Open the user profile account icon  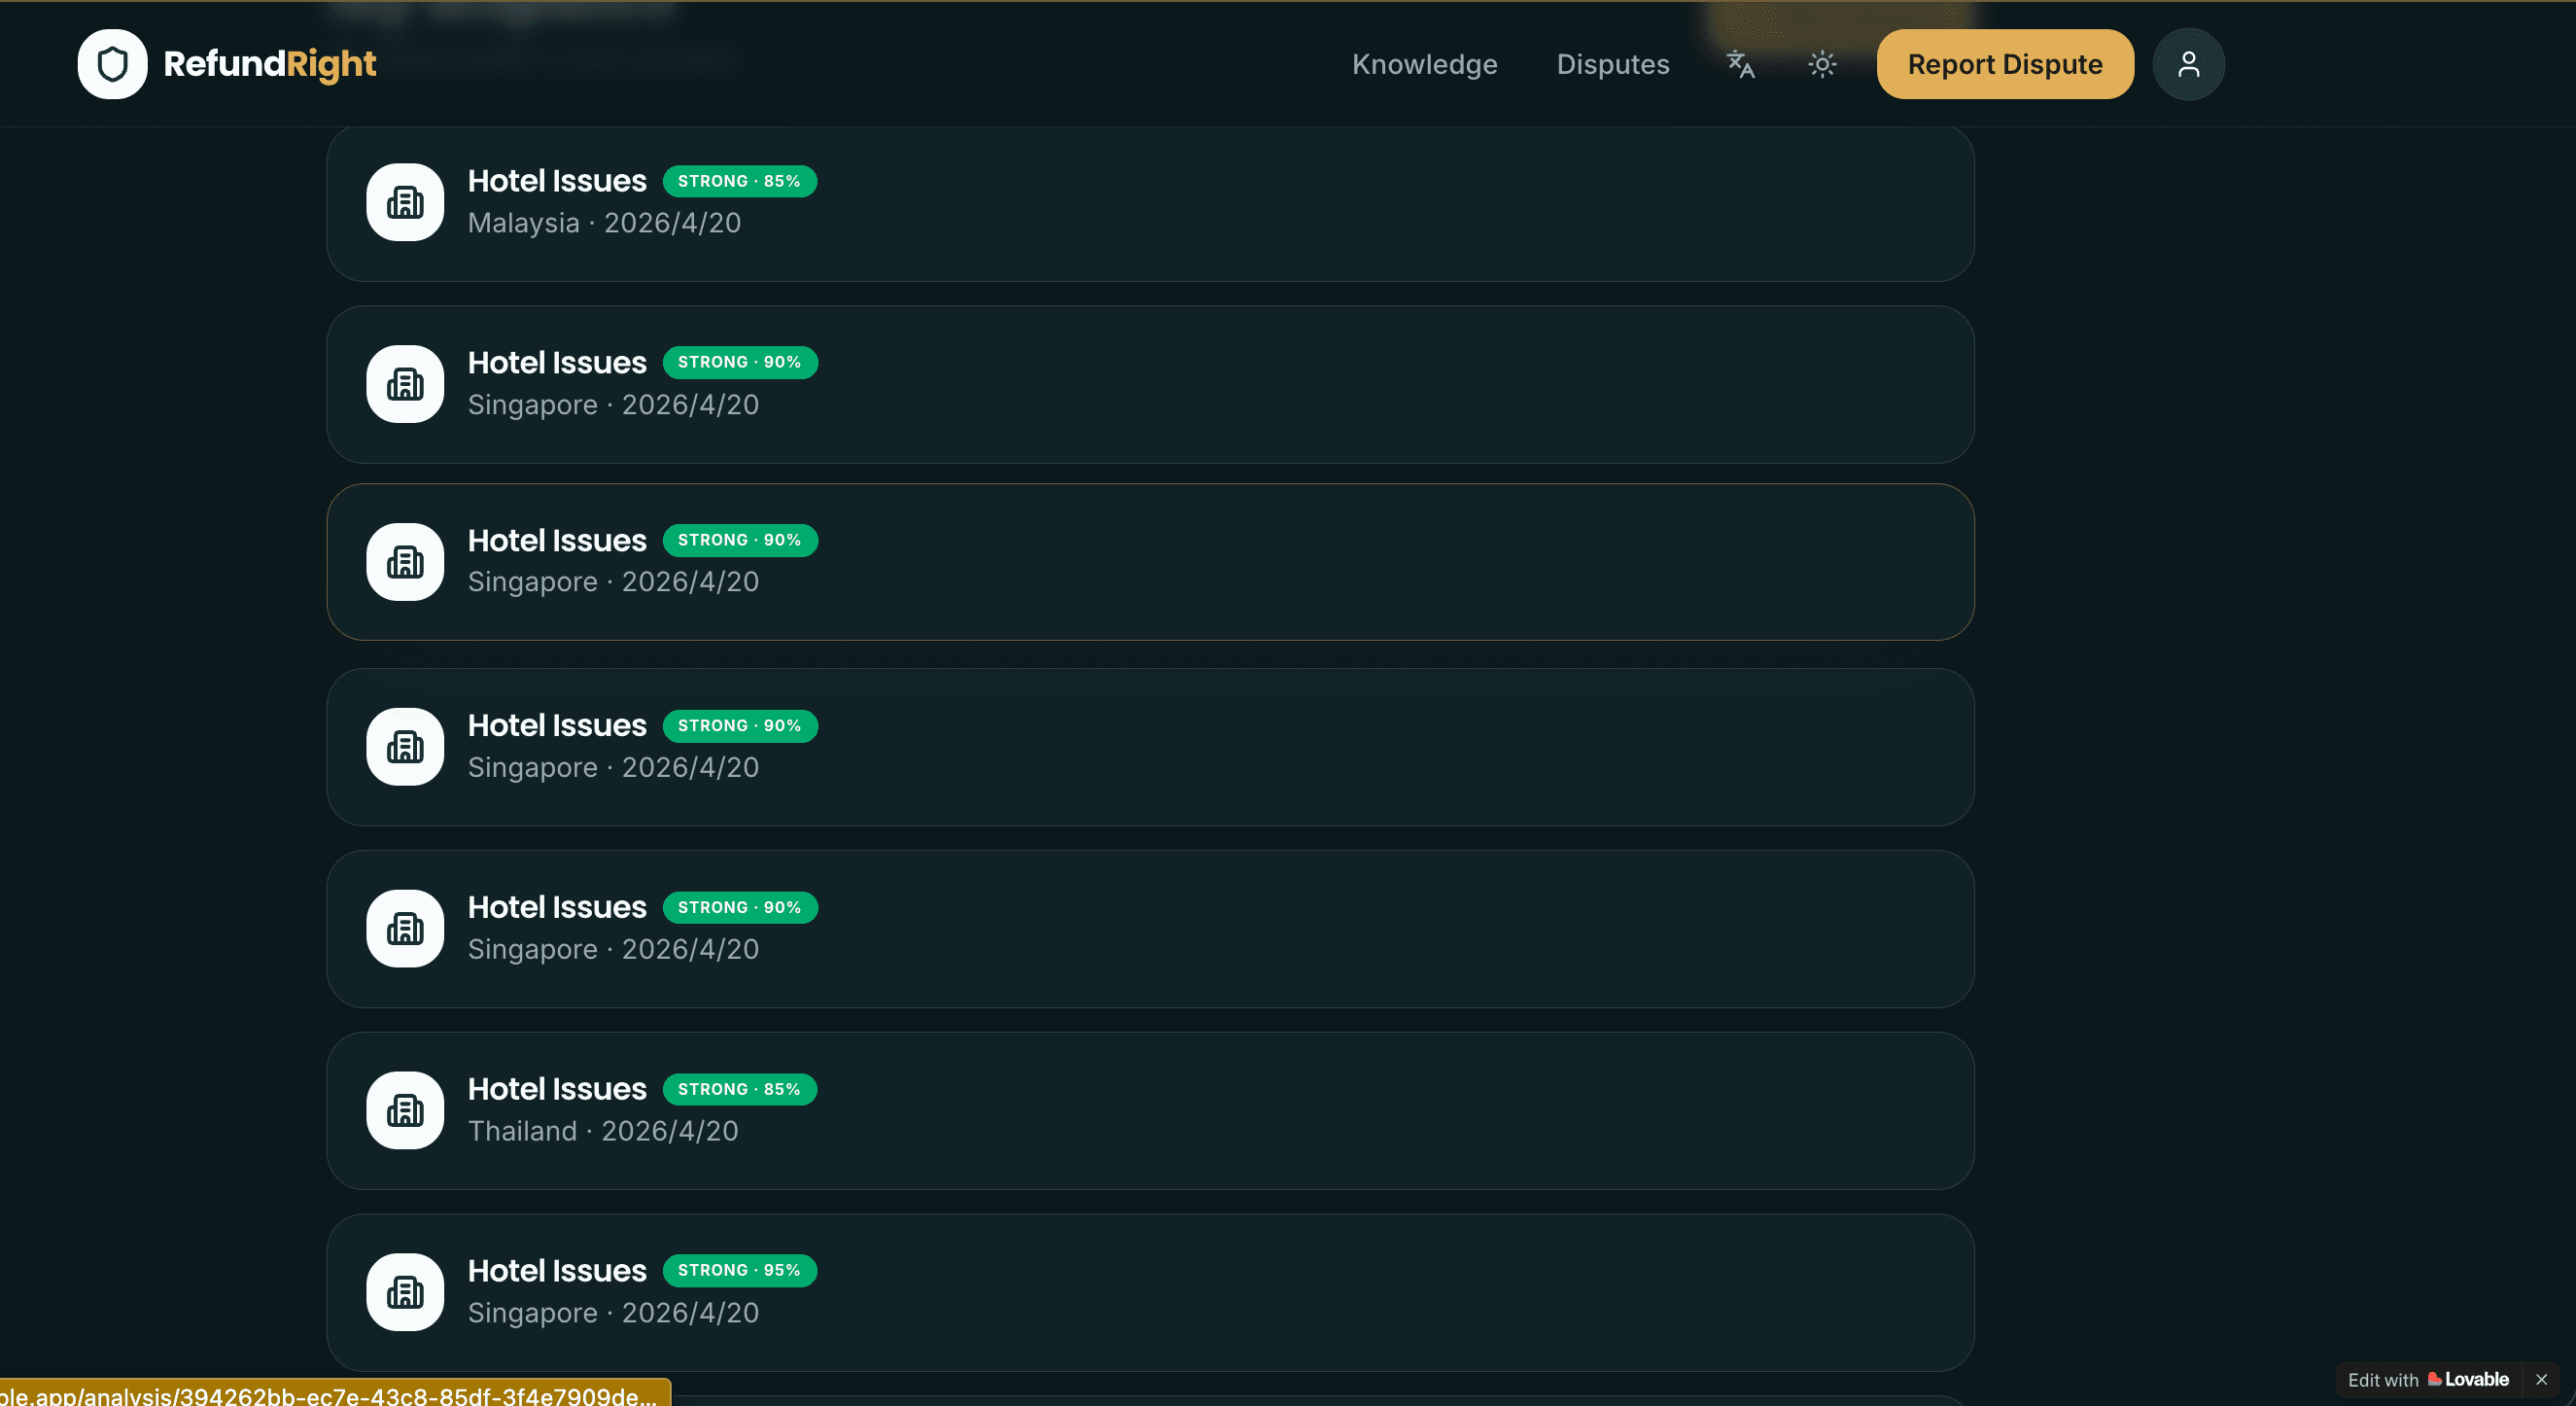[x=2188, y=64]
